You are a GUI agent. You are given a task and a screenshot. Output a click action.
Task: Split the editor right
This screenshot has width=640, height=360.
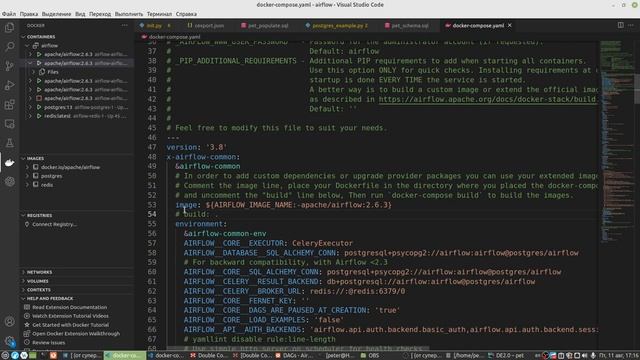click(x=620, y=25)
